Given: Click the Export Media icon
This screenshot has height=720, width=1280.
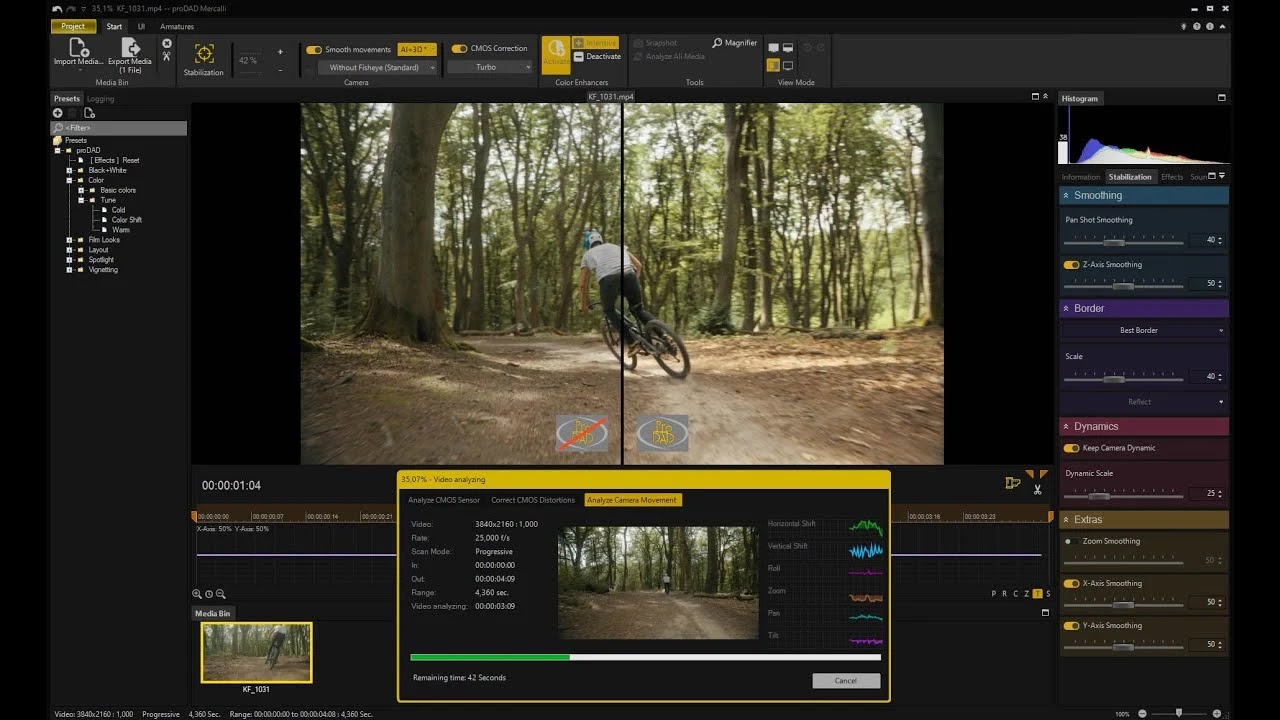Looking at the screenshot, I should pos(130,47).
